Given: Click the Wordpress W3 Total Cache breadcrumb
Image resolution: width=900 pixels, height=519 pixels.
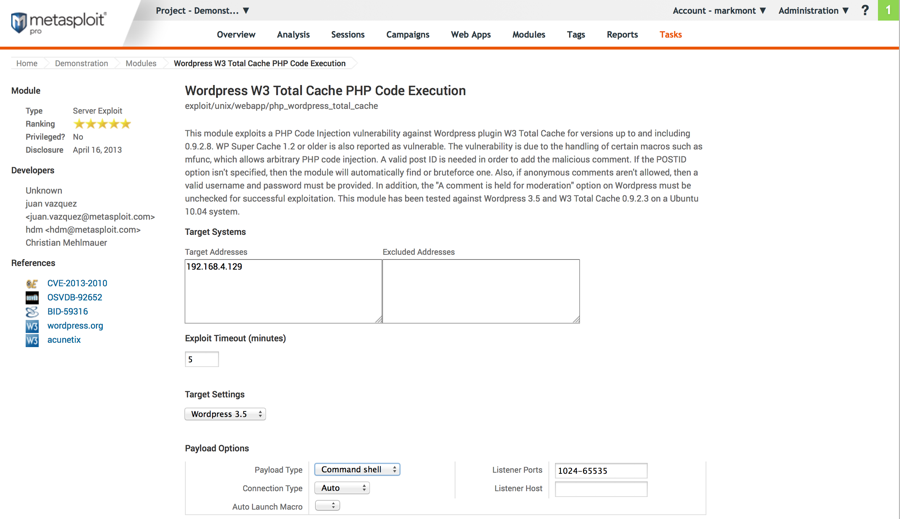Looking at the screenshot, I should (x=259, y=63).
